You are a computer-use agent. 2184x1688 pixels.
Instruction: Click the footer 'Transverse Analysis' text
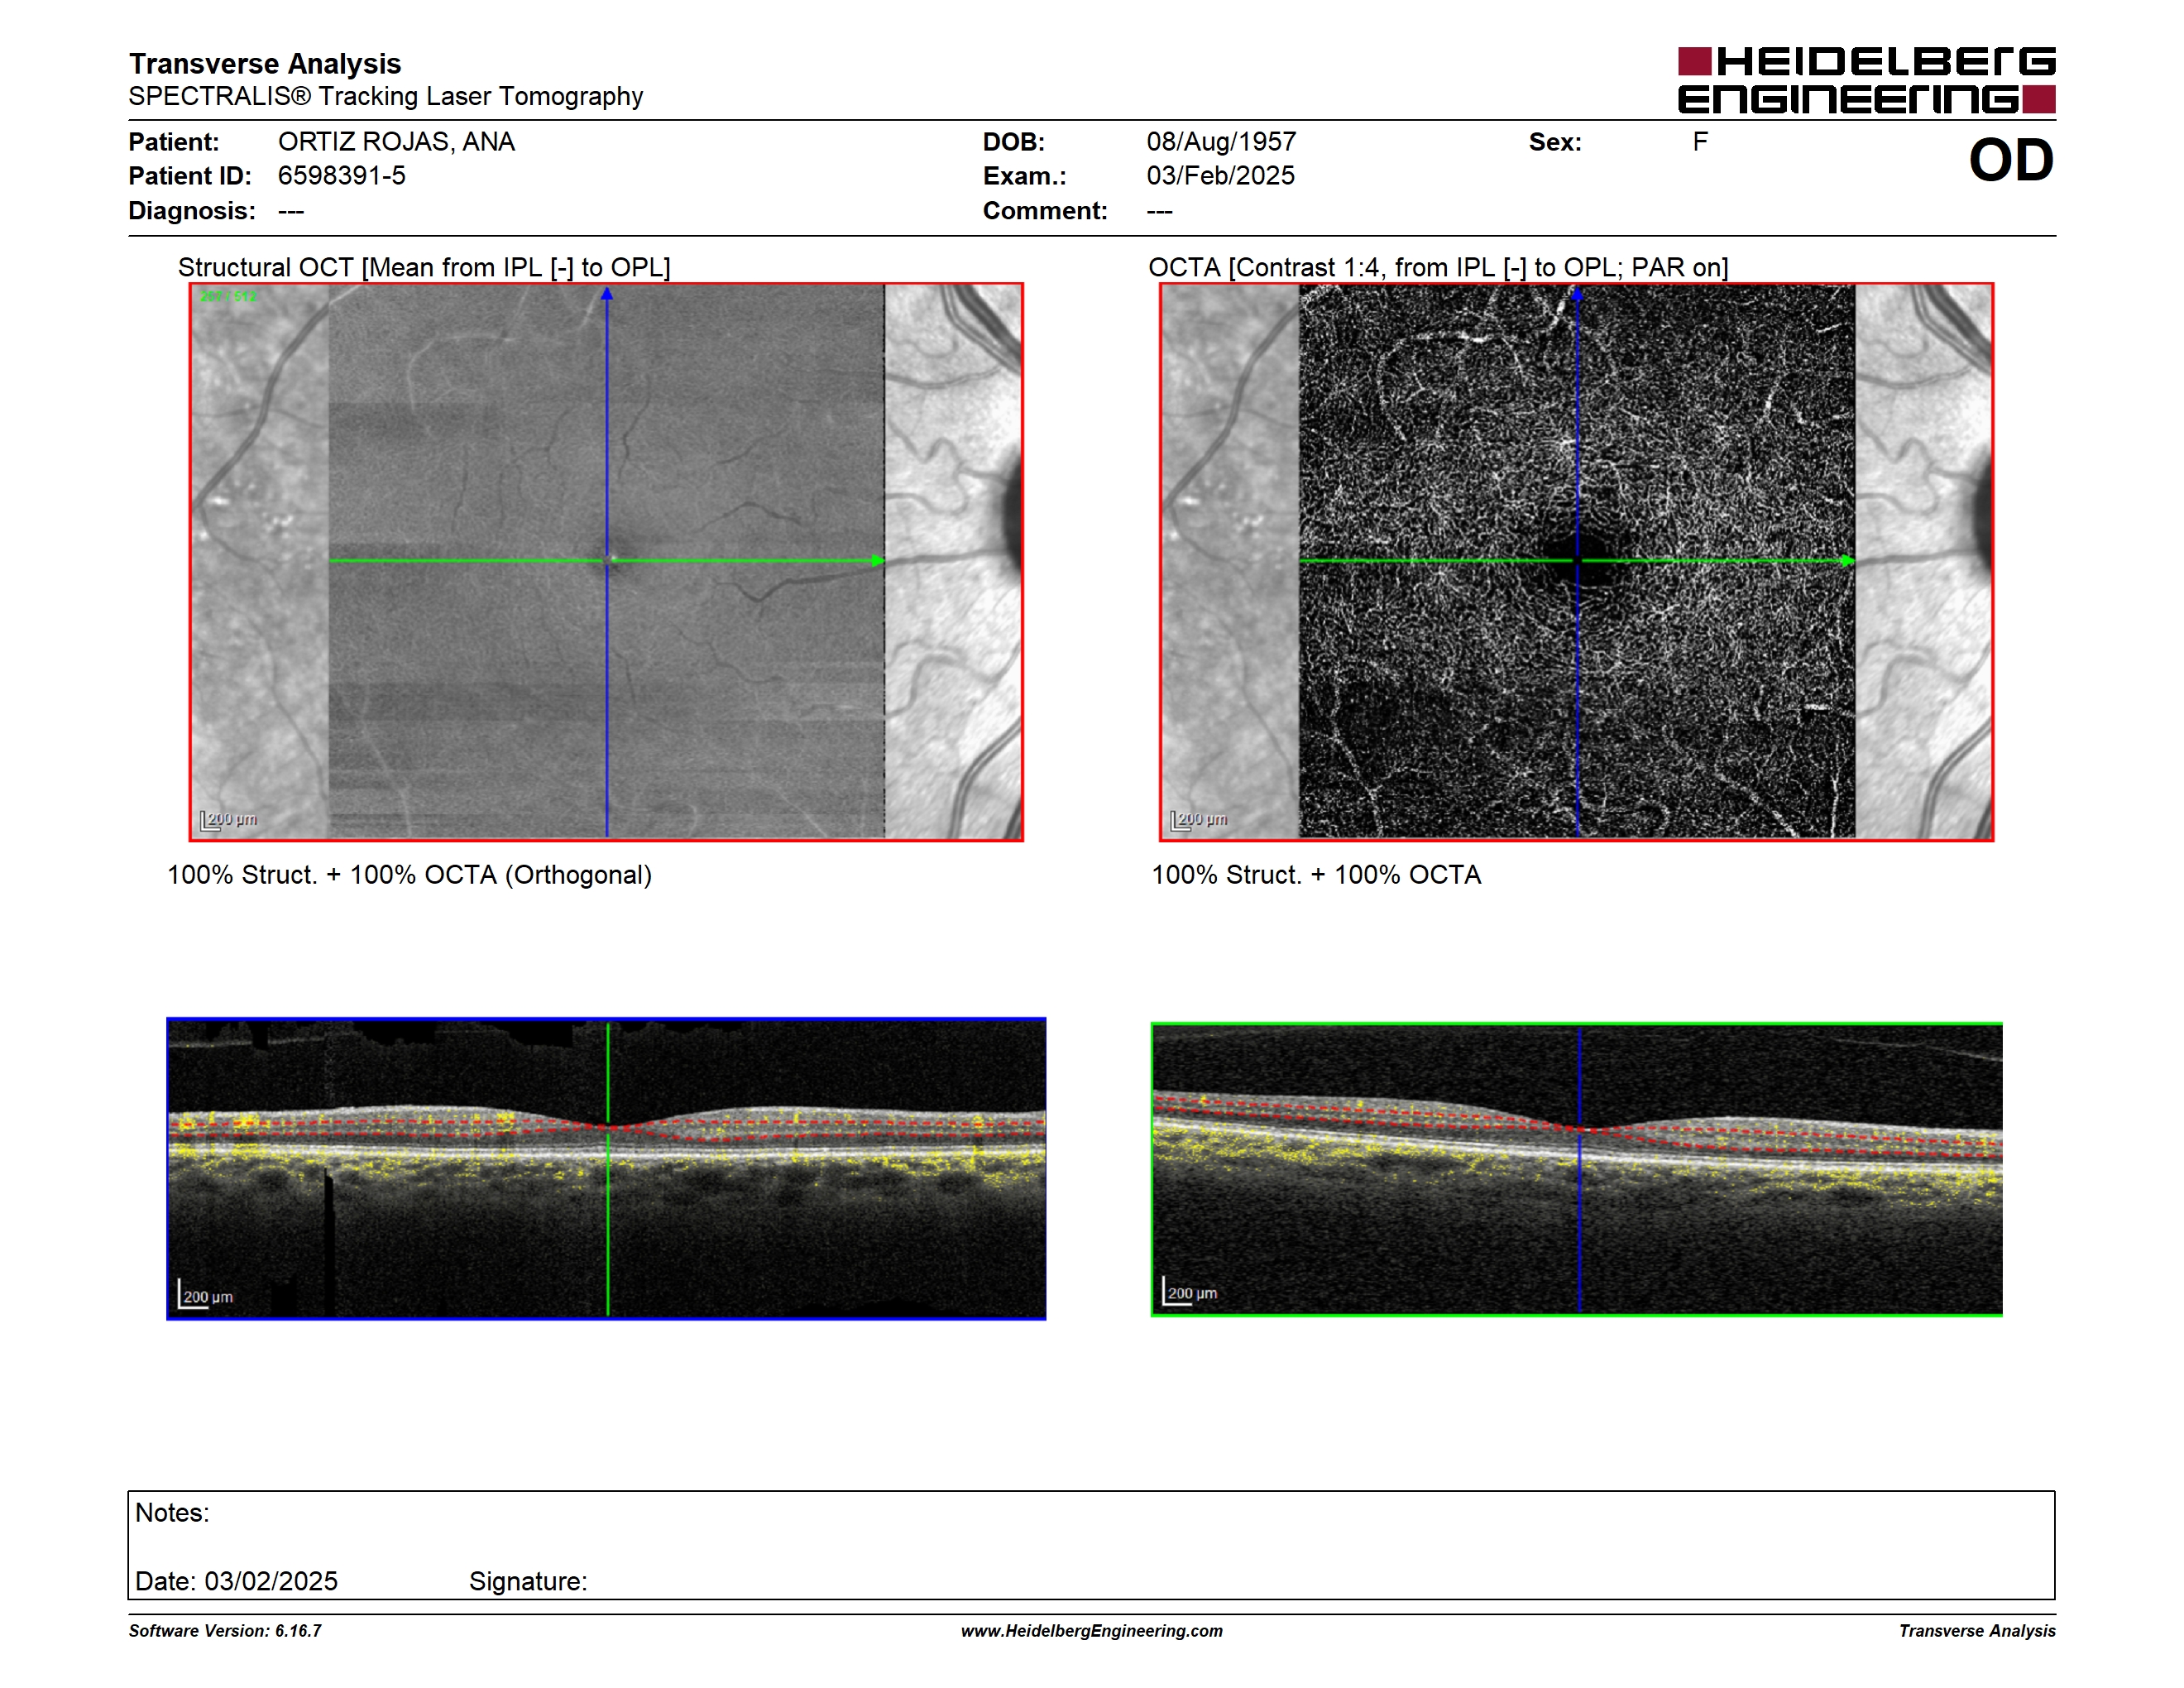1977,1631
